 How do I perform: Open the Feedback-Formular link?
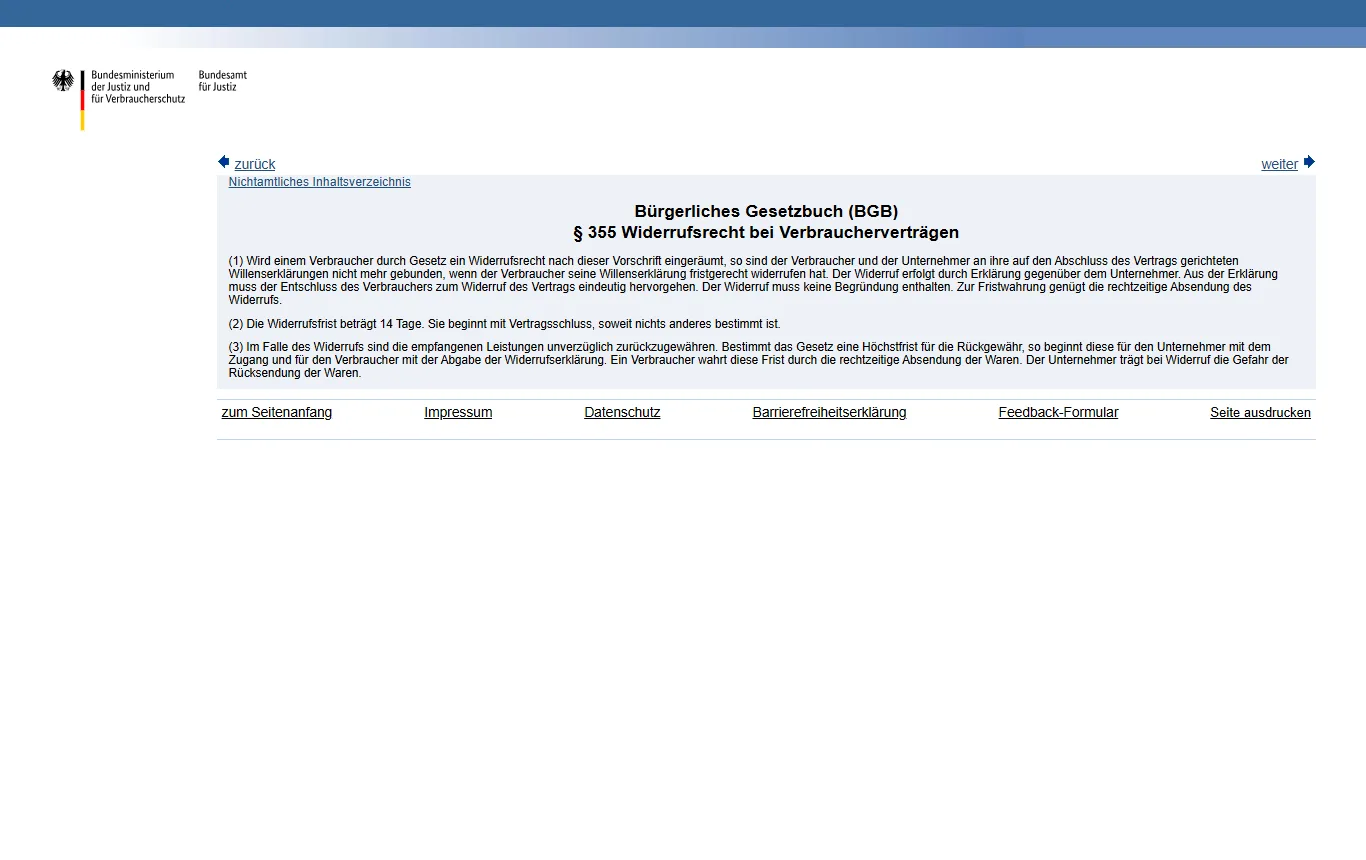coord(1058,412)
